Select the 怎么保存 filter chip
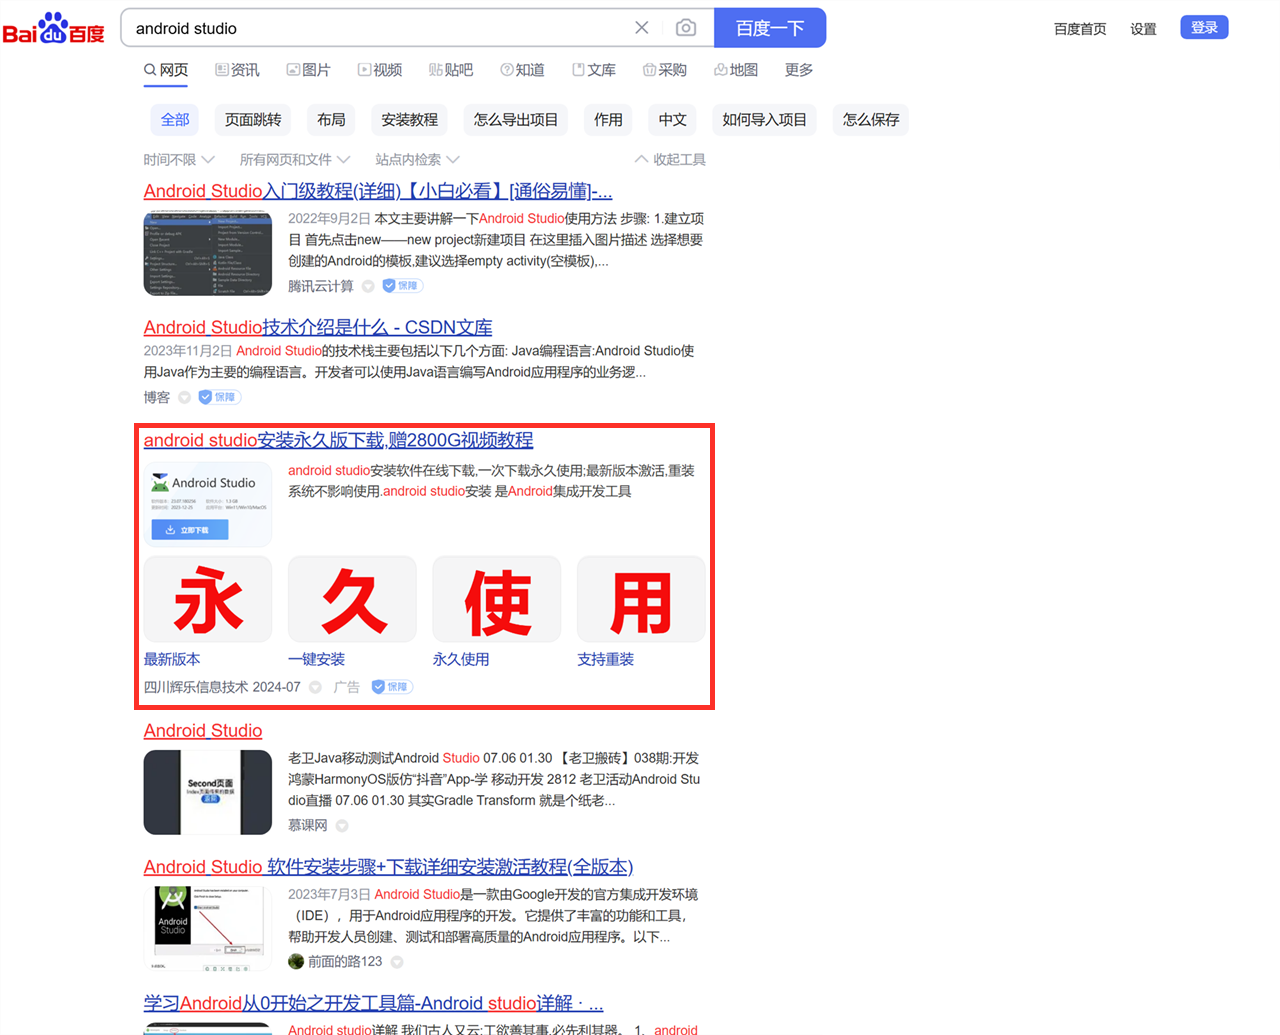The image size is (1280, 1035). click(x=870, y=120)
